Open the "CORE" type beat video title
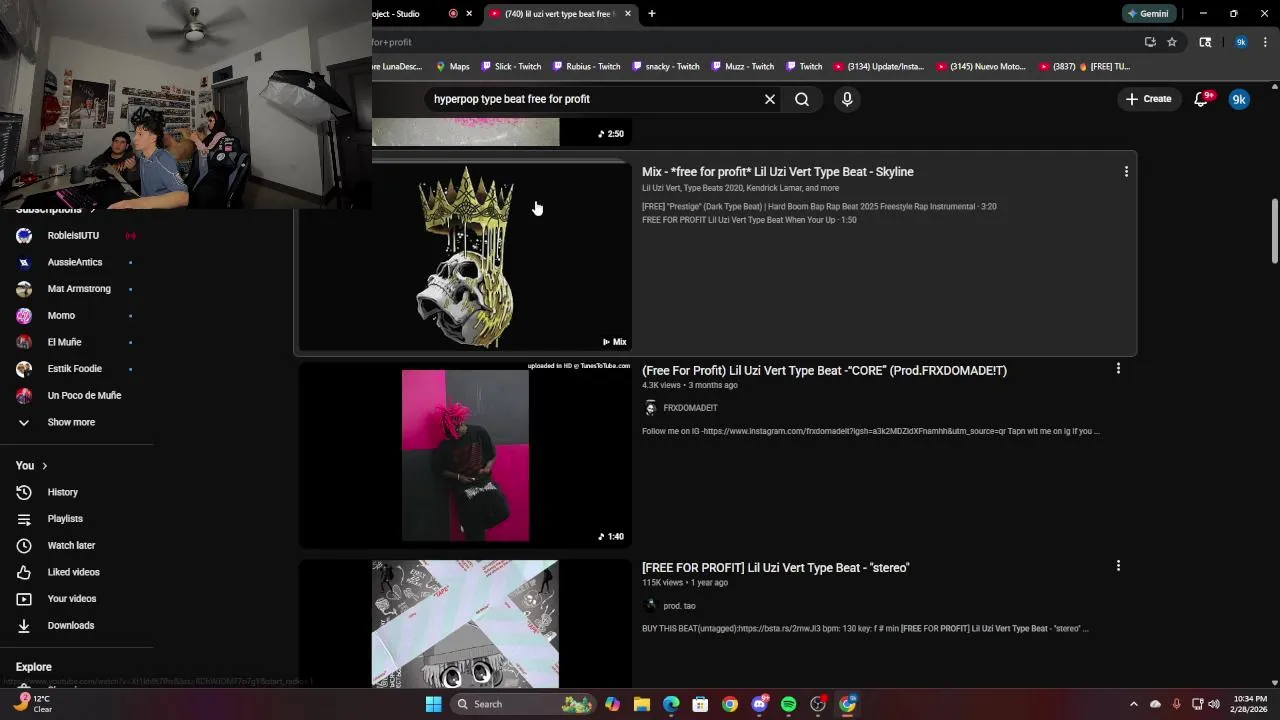The width and height of the screenshot is (1280, 720). click(x=824, y=370)
